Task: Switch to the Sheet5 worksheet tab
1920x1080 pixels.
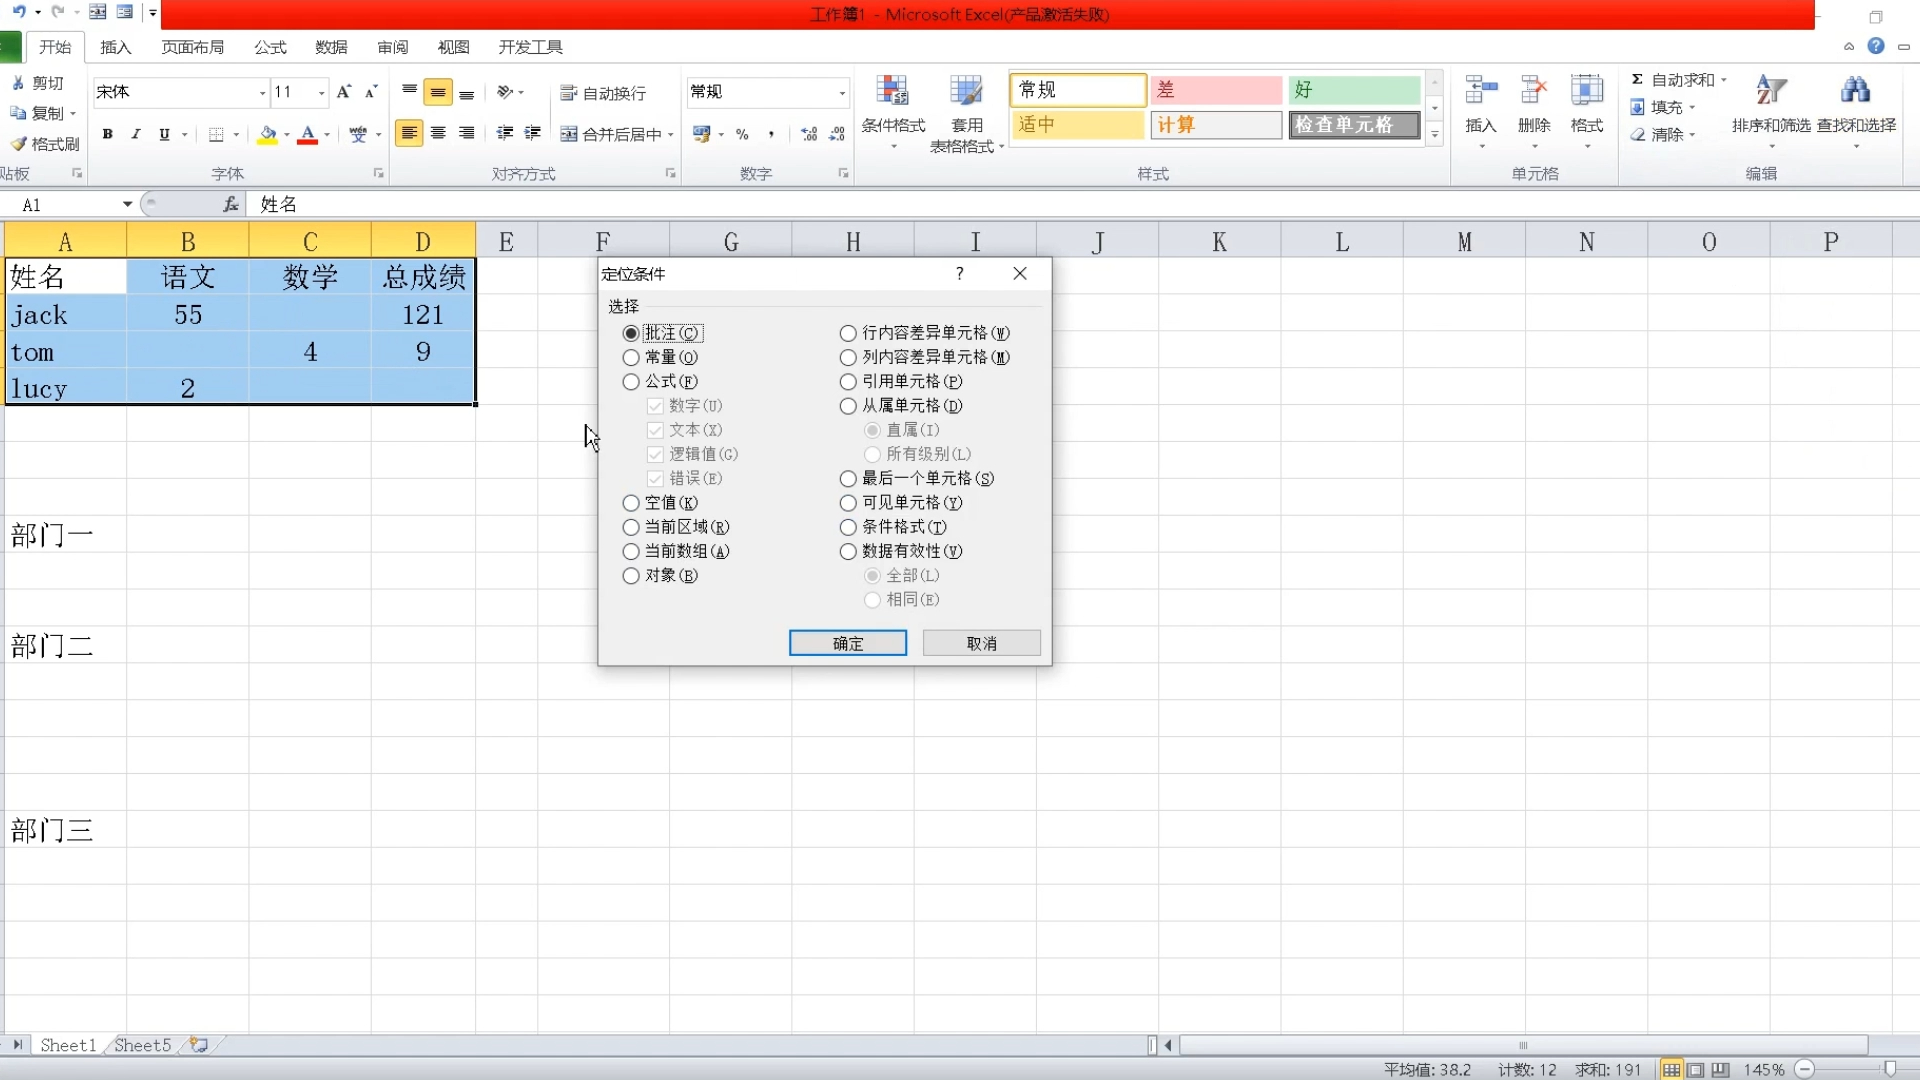Action: 142,1045
